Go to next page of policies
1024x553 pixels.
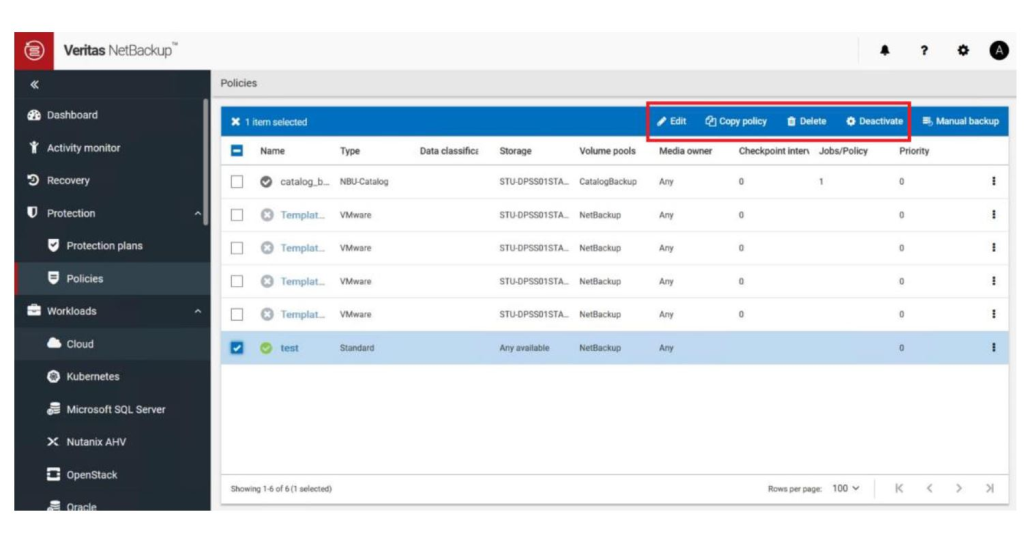coord(959,488)
